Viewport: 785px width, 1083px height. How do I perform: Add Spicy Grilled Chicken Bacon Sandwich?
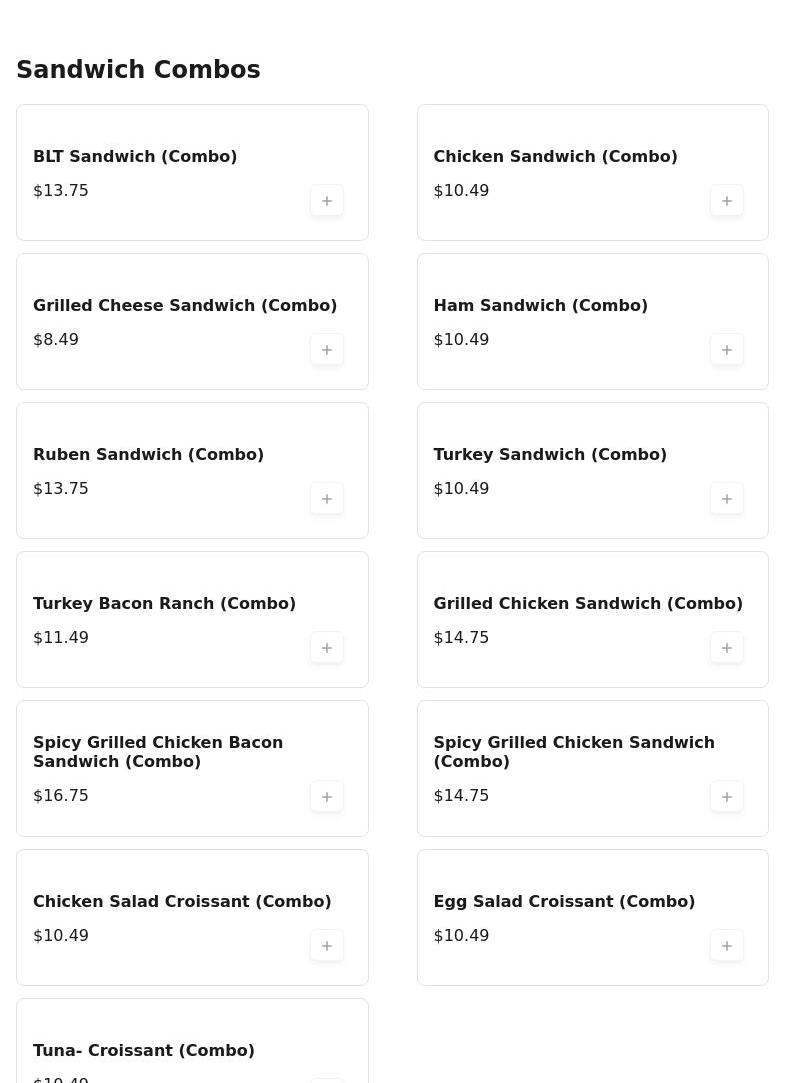tap(327, 797)
